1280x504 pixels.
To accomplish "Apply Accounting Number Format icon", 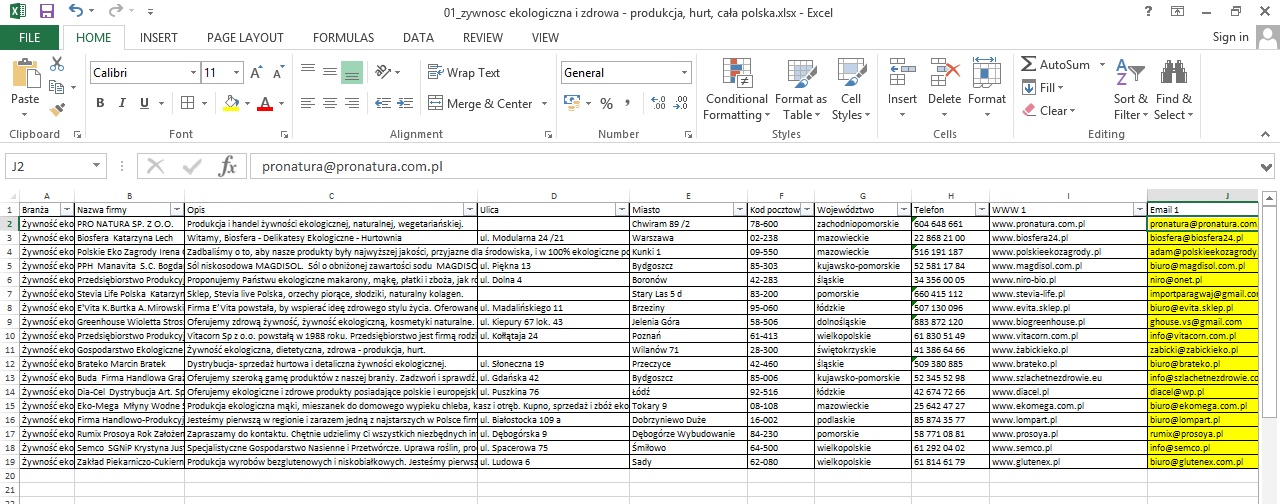I will point(571,103).
